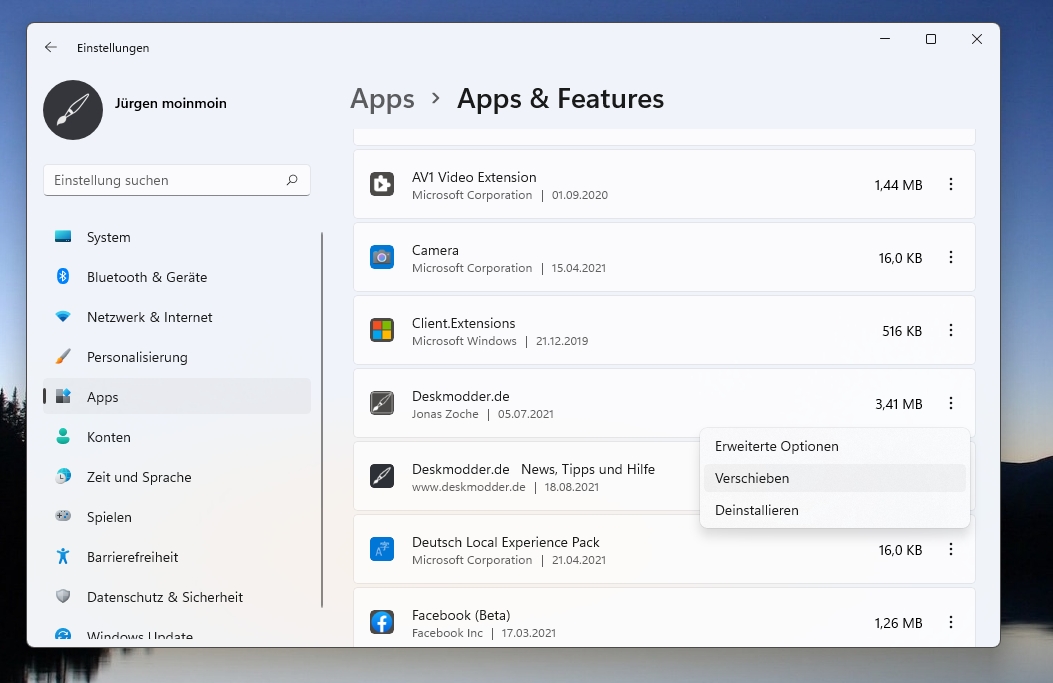Click the 1,26 MB size value

898,623
